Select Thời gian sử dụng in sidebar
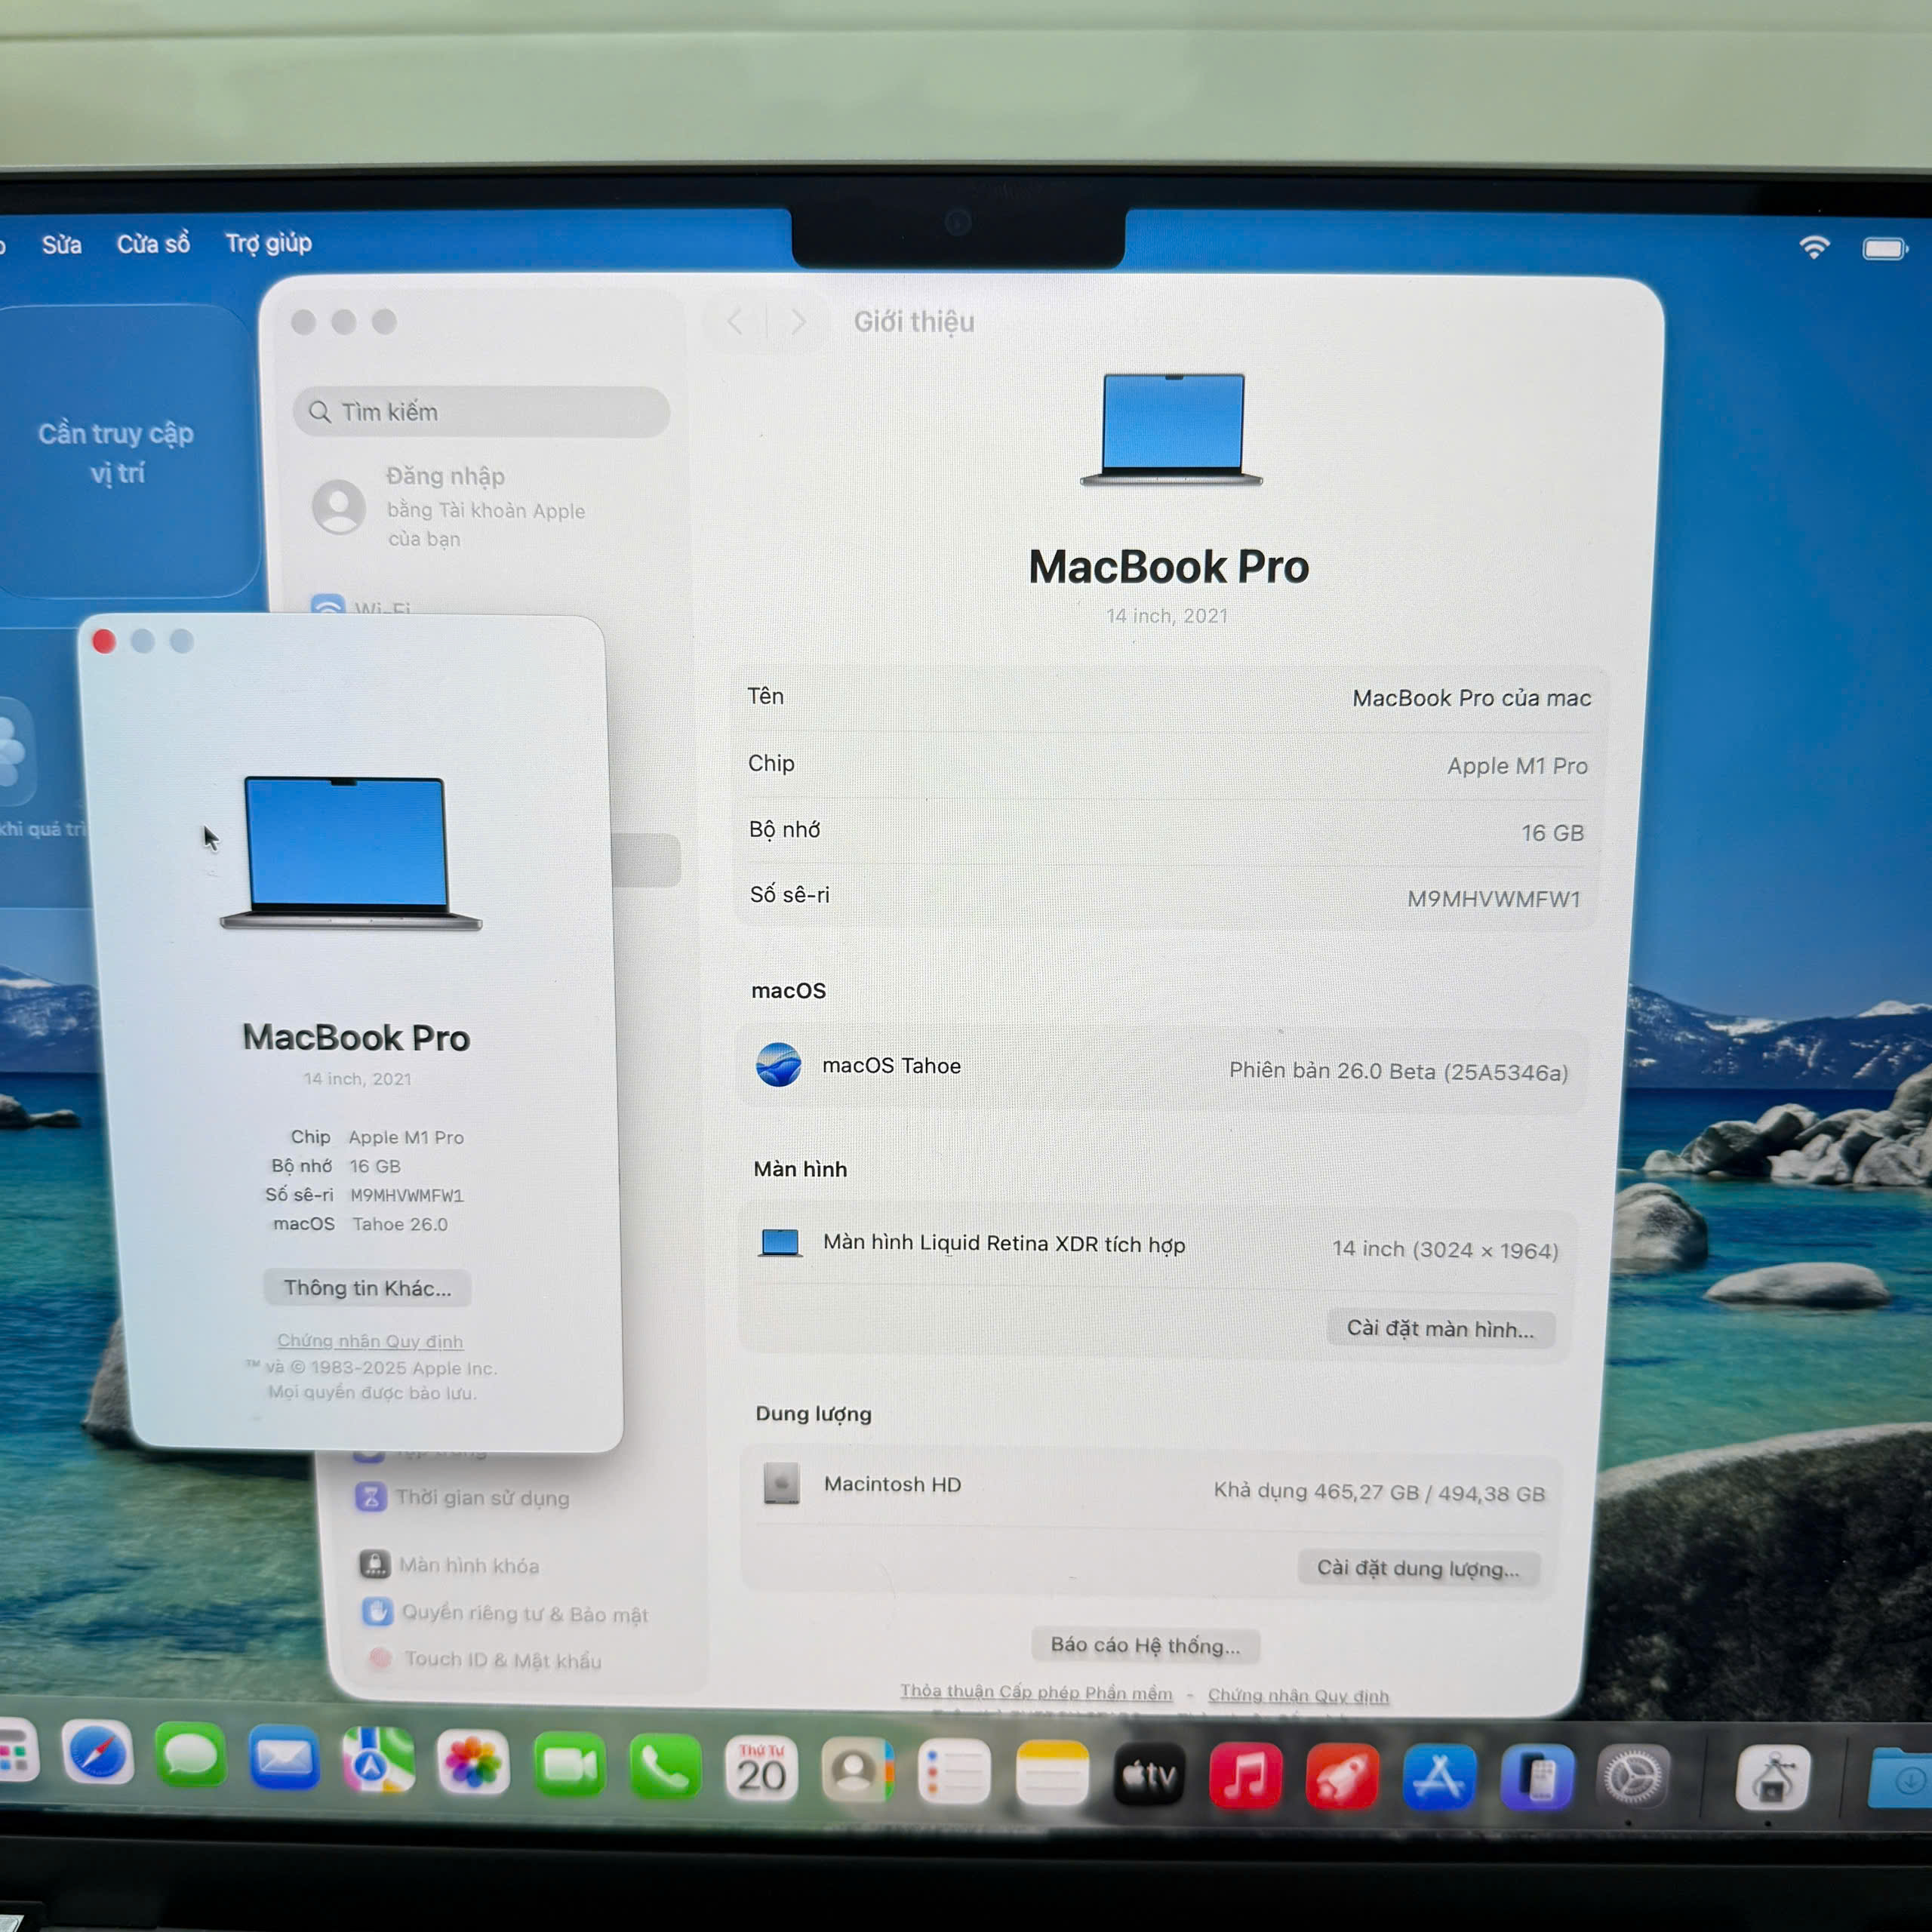The image size is (1932, 1932). pyautogui.click(x=463, y=1497)
